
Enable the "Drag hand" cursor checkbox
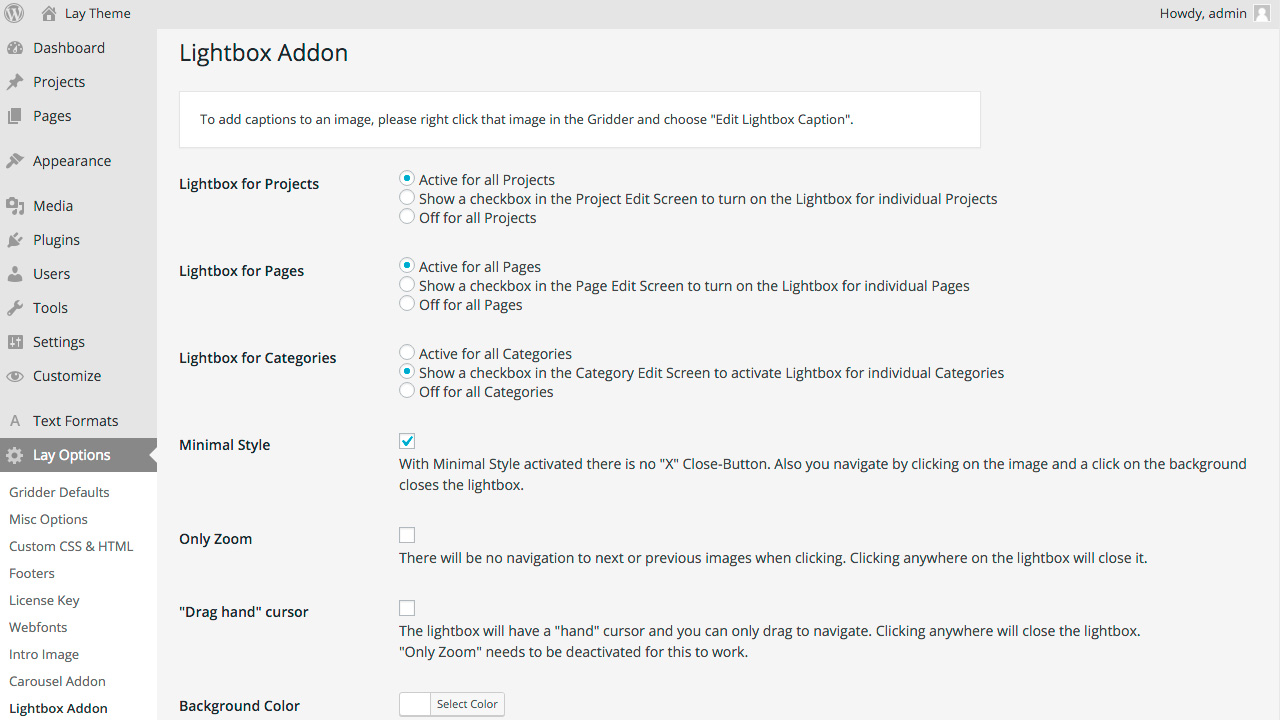pos(407,608)
